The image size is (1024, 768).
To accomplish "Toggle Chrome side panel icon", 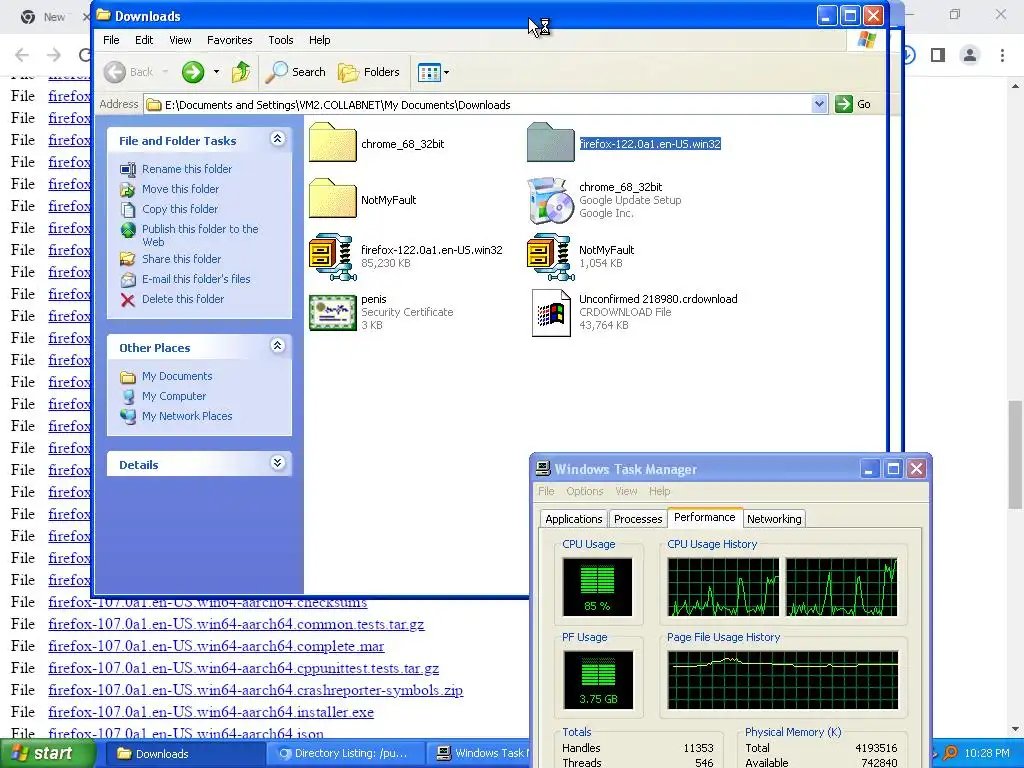I will tap(938, 55).
